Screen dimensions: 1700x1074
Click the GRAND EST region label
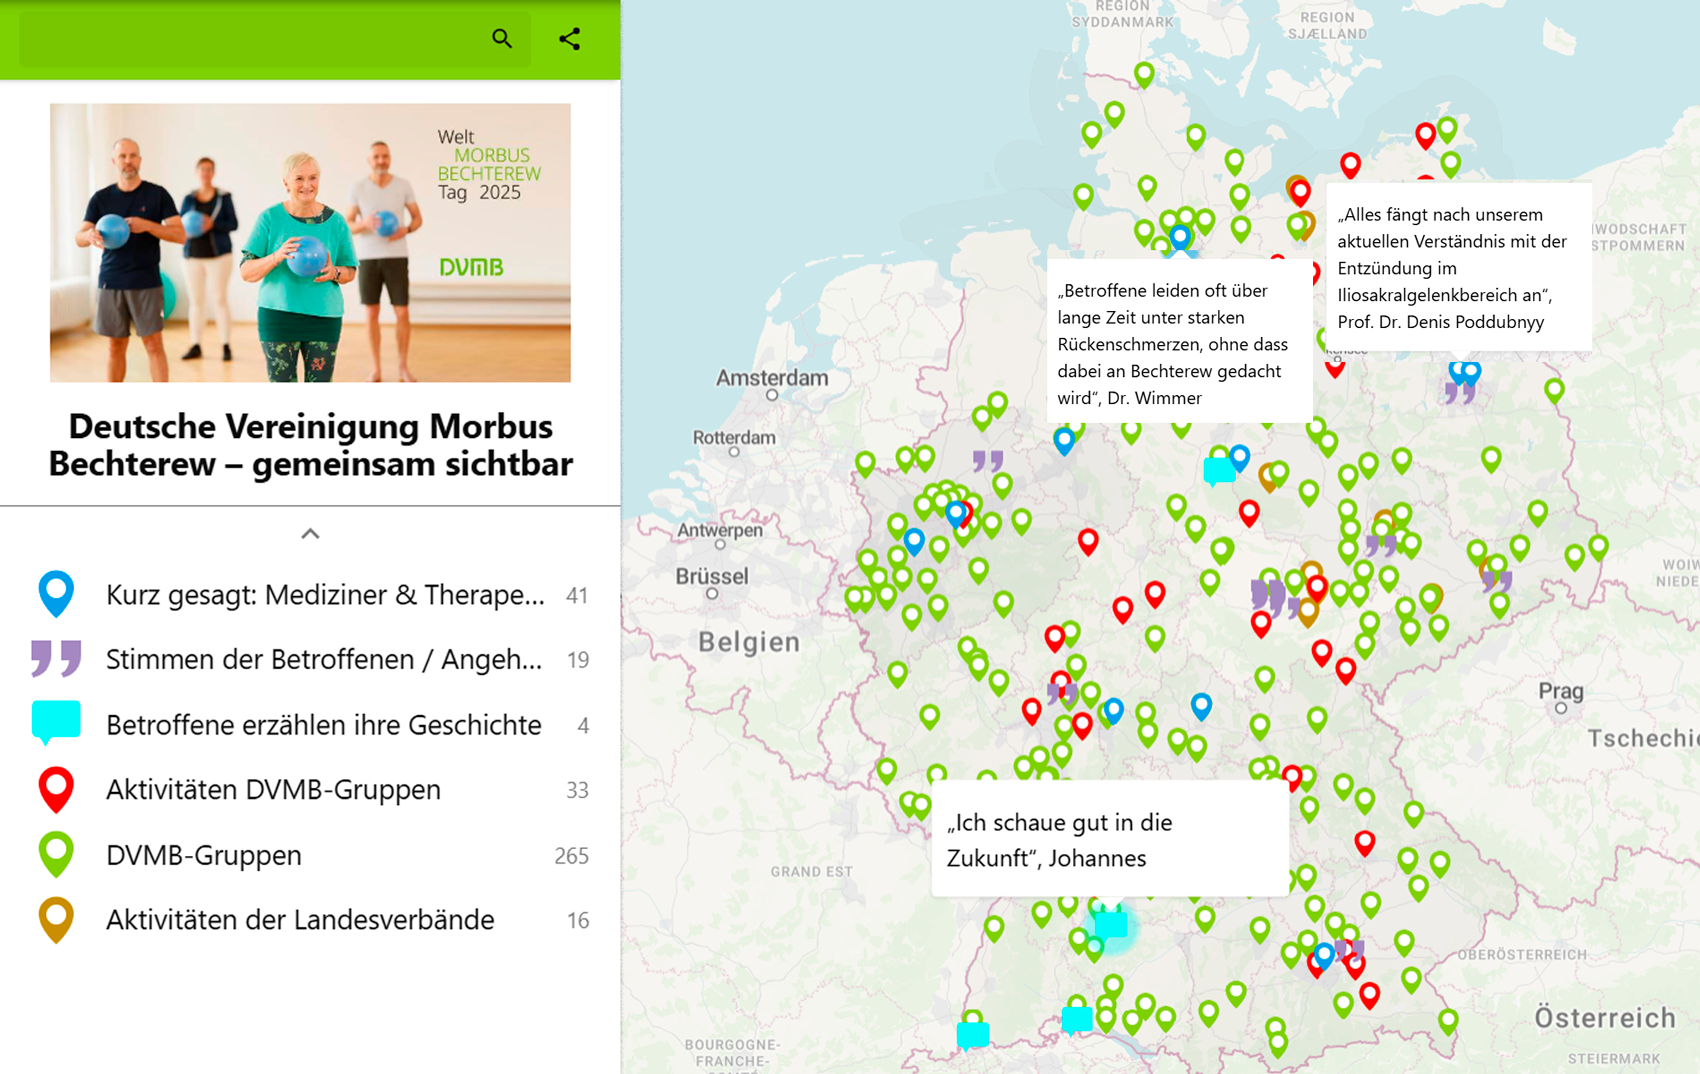(811, 872)
